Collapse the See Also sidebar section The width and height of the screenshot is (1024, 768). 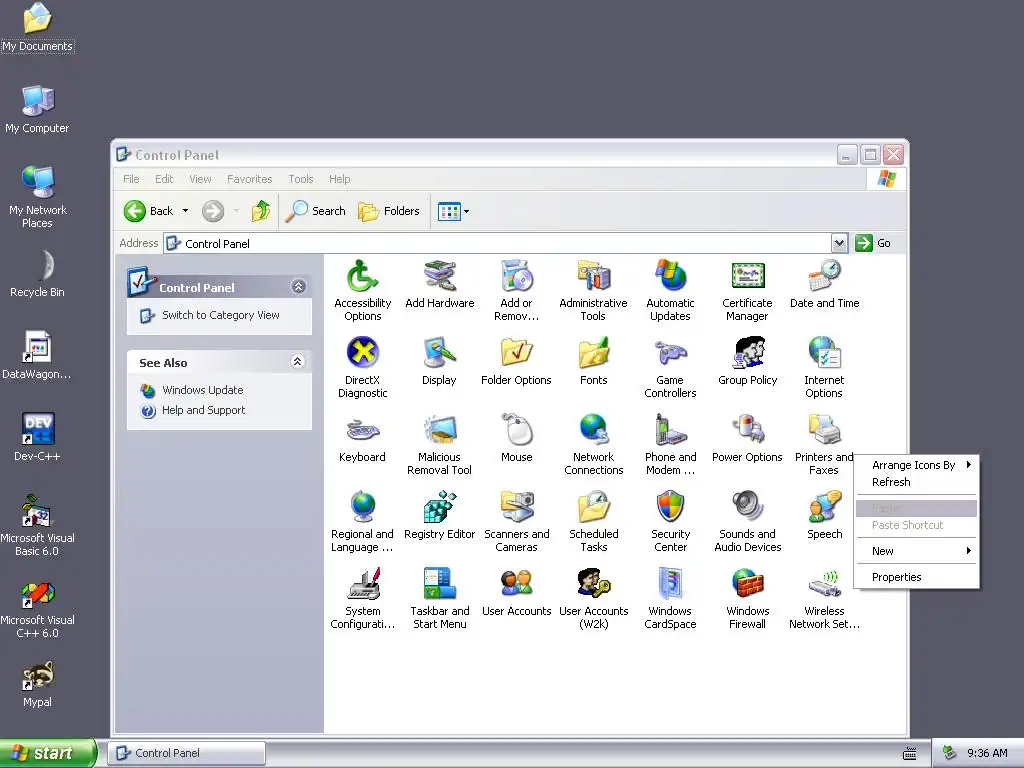tap(298, 362)
